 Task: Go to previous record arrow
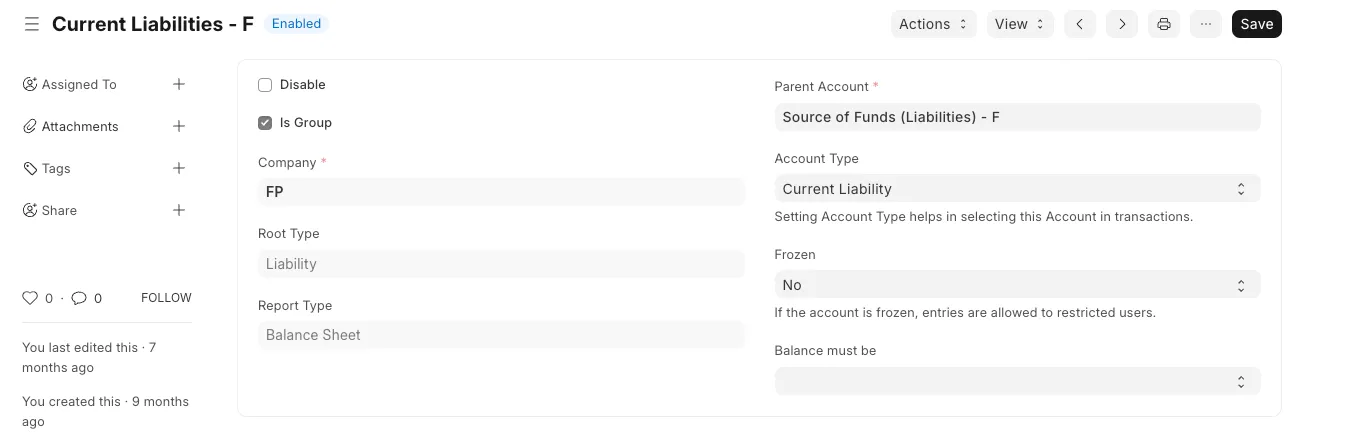(x=1080, y=24)
